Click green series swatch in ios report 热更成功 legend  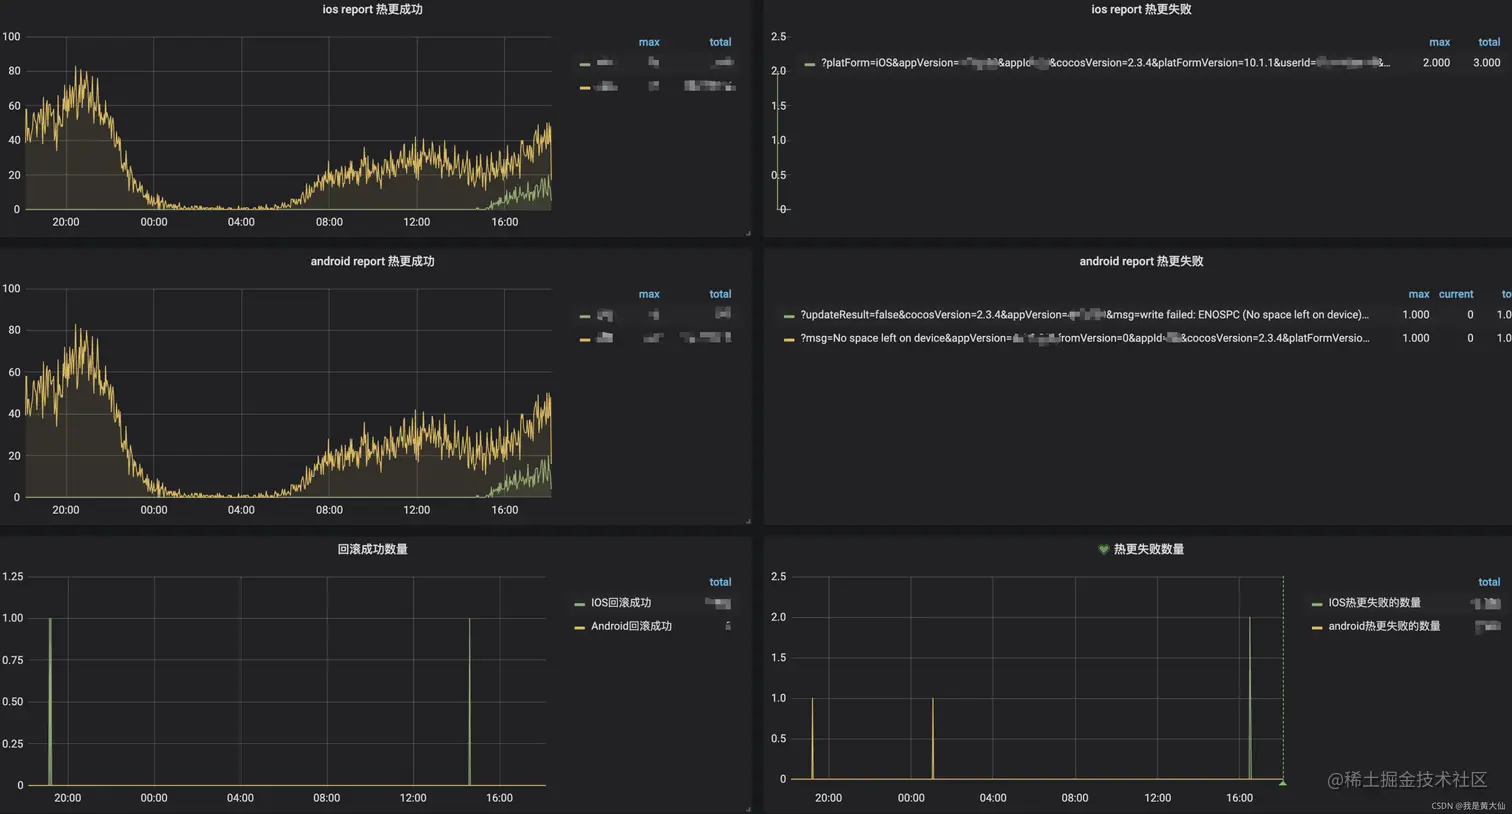pos(584,64)
